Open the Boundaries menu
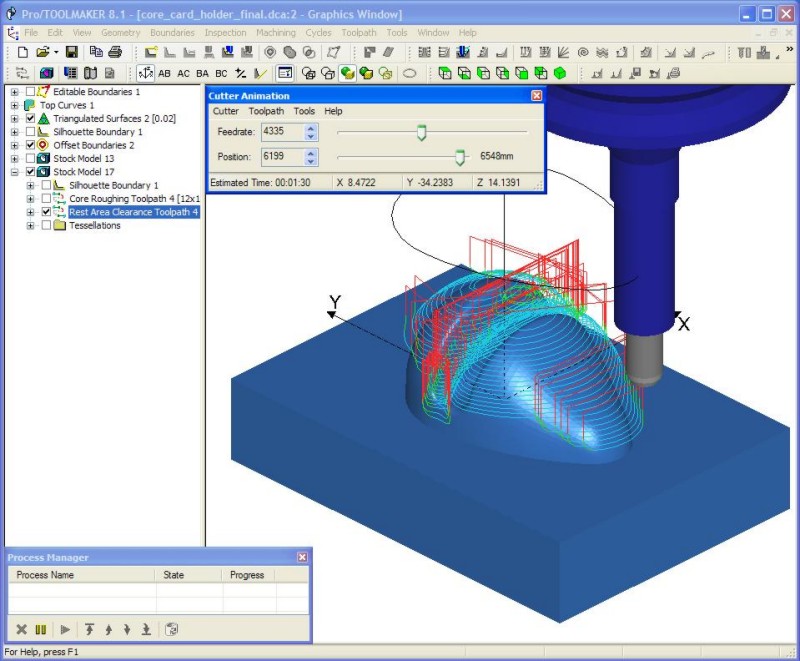 click(172, 33)
